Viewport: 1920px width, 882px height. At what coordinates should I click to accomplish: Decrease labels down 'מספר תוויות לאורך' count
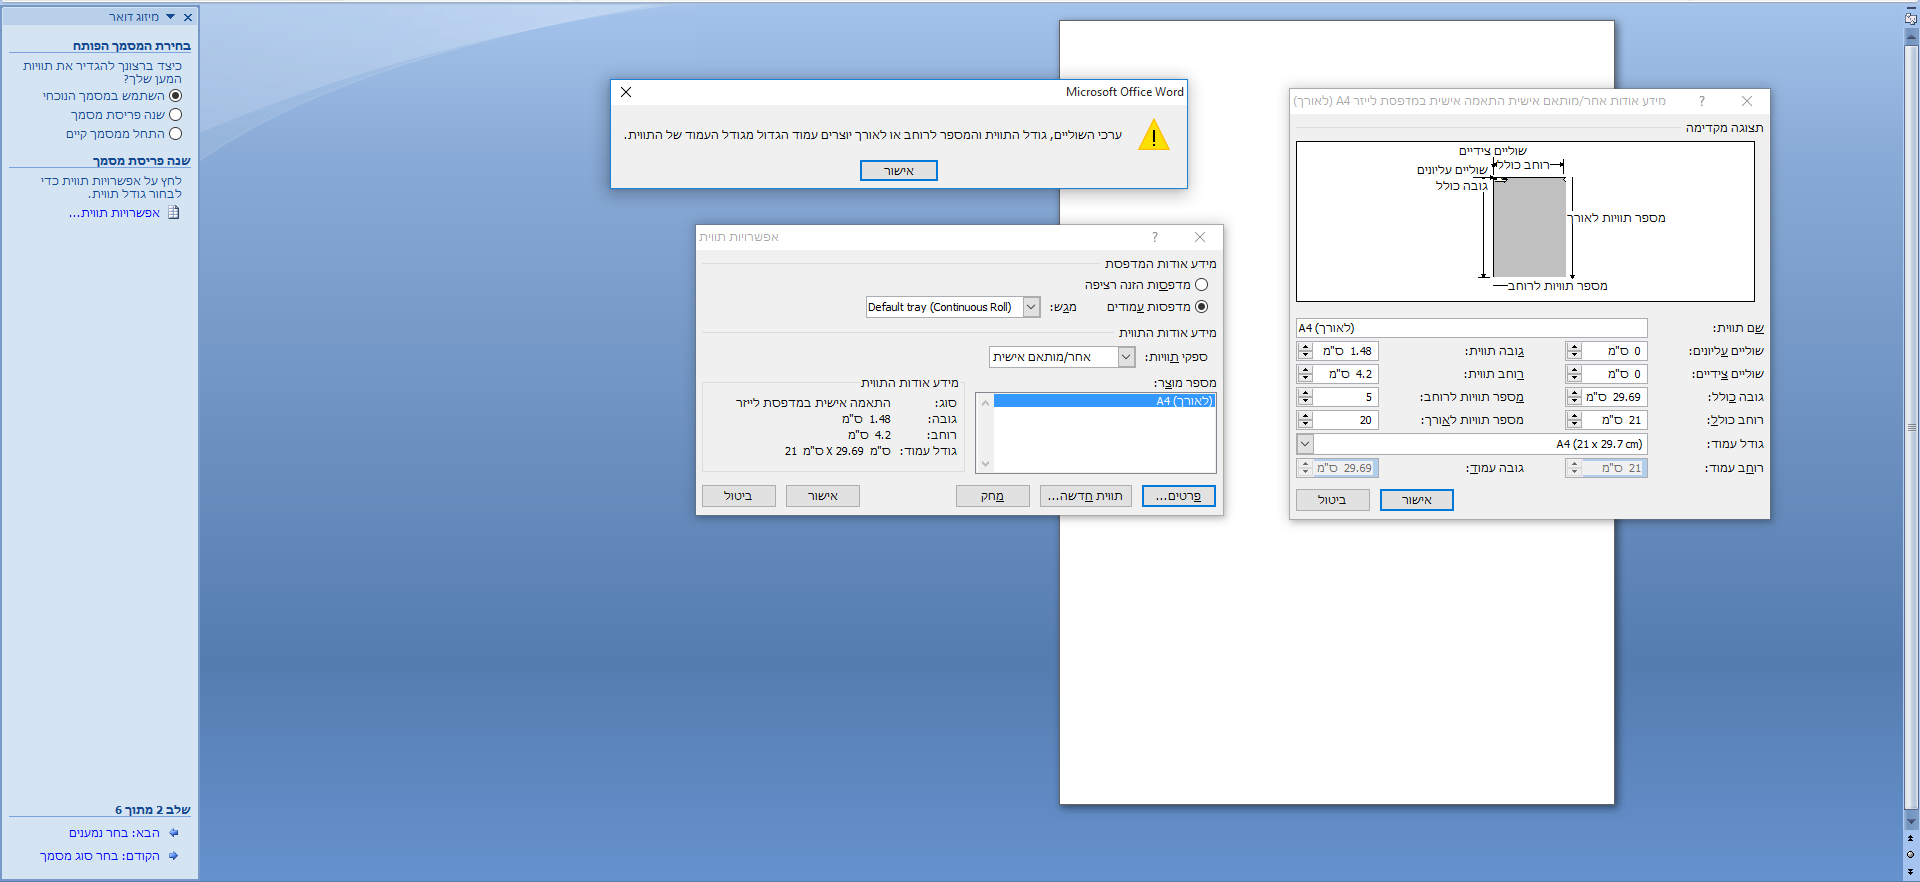click(x=1305, y=424)
